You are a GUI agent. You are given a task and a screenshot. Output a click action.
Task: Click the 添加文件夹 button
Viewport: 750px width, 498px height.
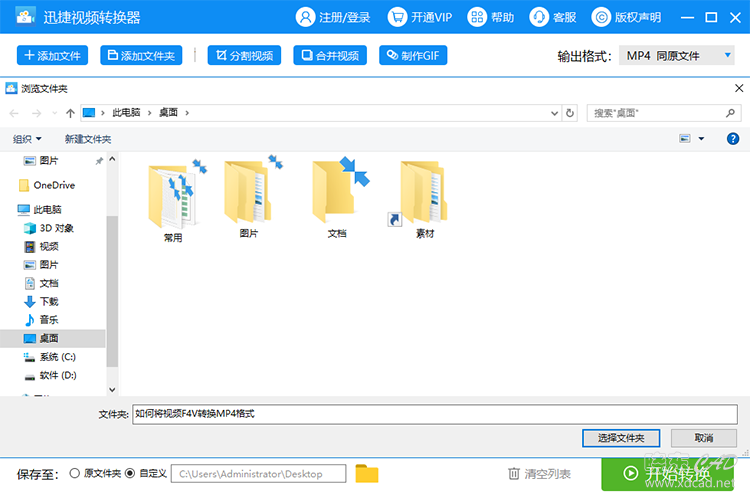click(141, 55)
